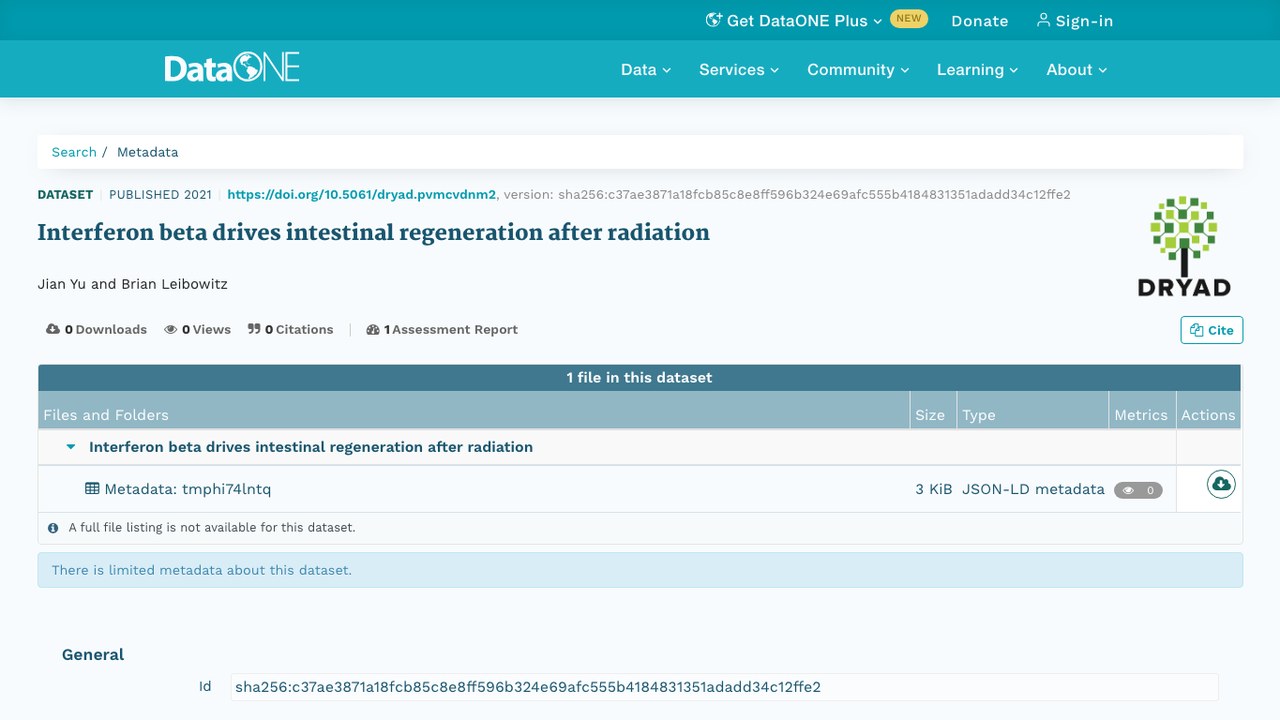Image resolution: width=1280 pixels, height=720 pixels.
Task: Click the Cite button
Action: point(1212,330)
